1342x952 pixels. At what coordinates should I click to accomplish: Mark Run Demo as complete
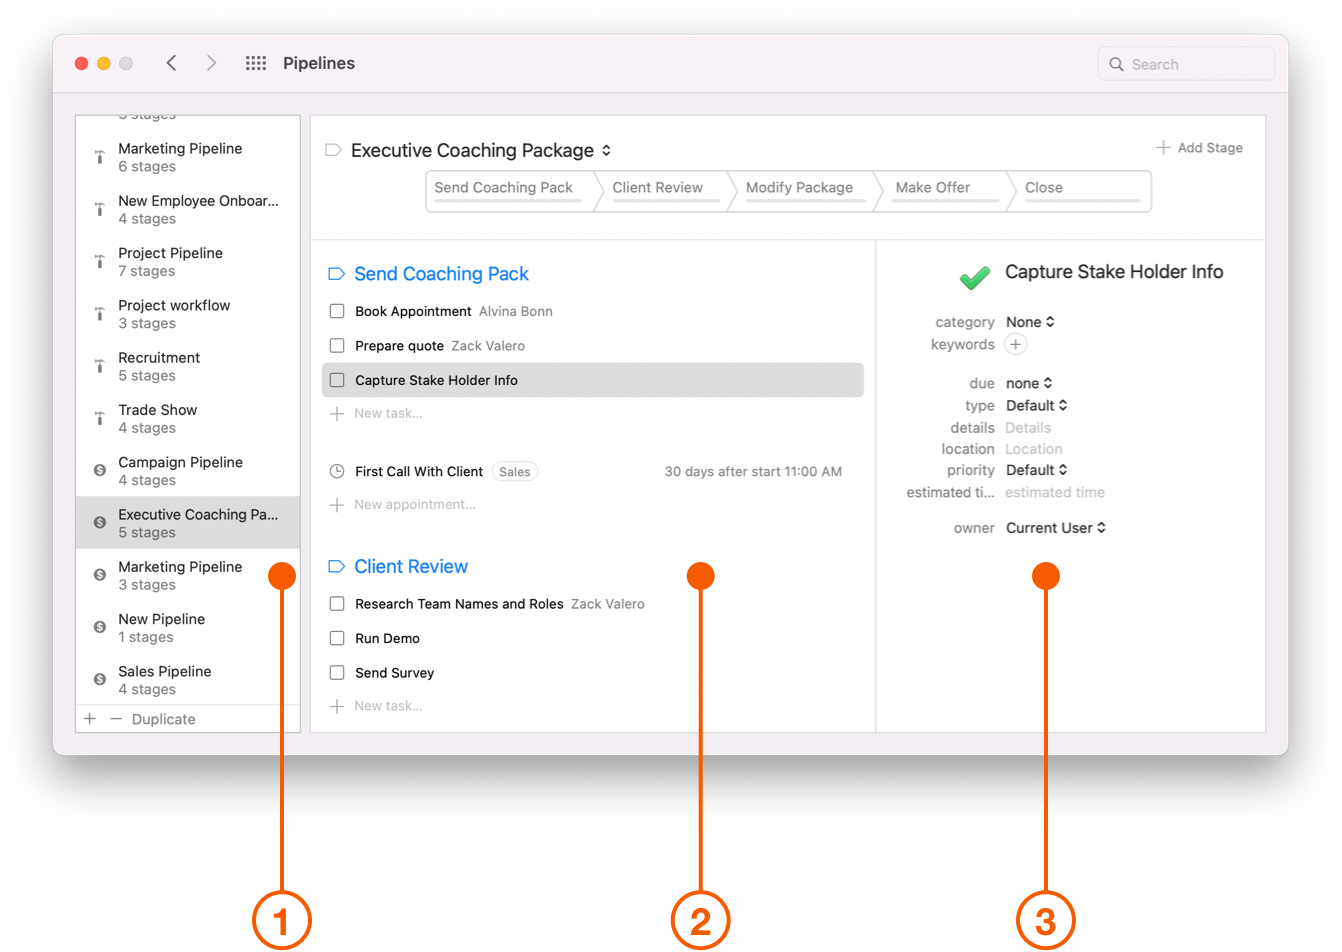click(337, 638)
